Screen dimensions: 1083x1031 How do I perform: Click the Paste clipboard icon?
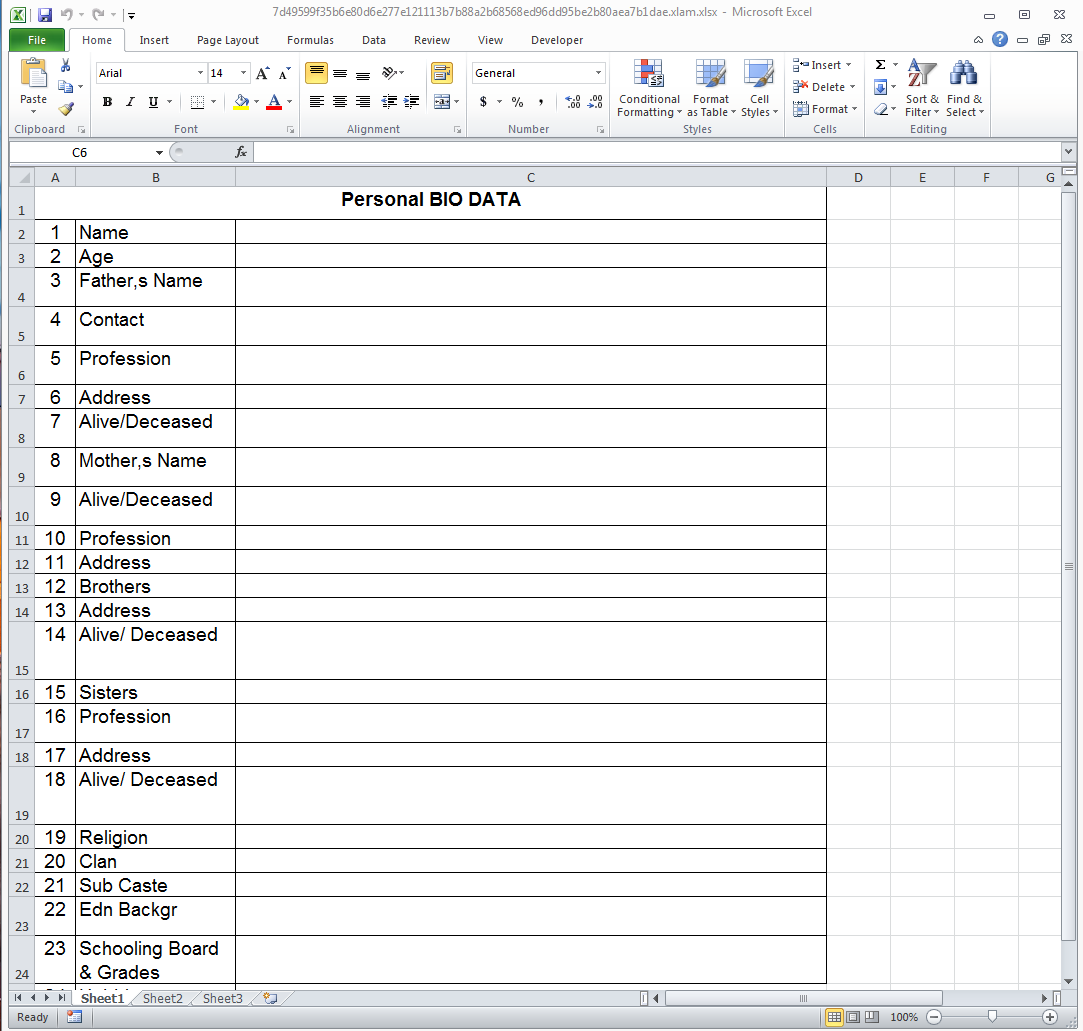[x=33, y=75]
